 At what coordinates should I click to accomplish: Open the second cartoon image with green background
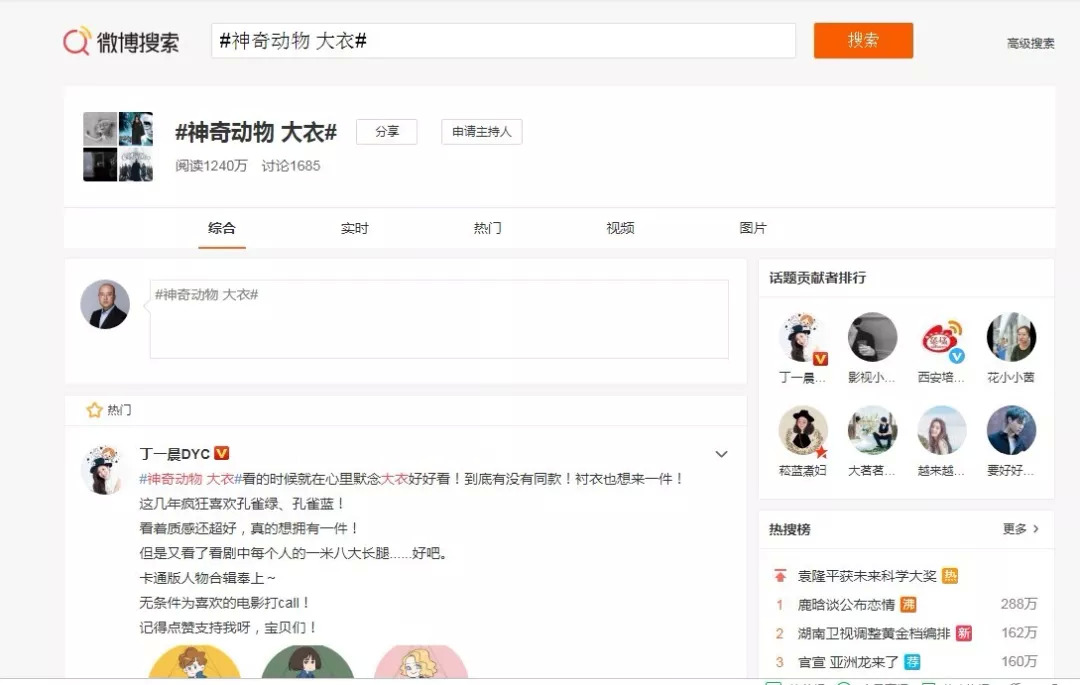[307, 662]
